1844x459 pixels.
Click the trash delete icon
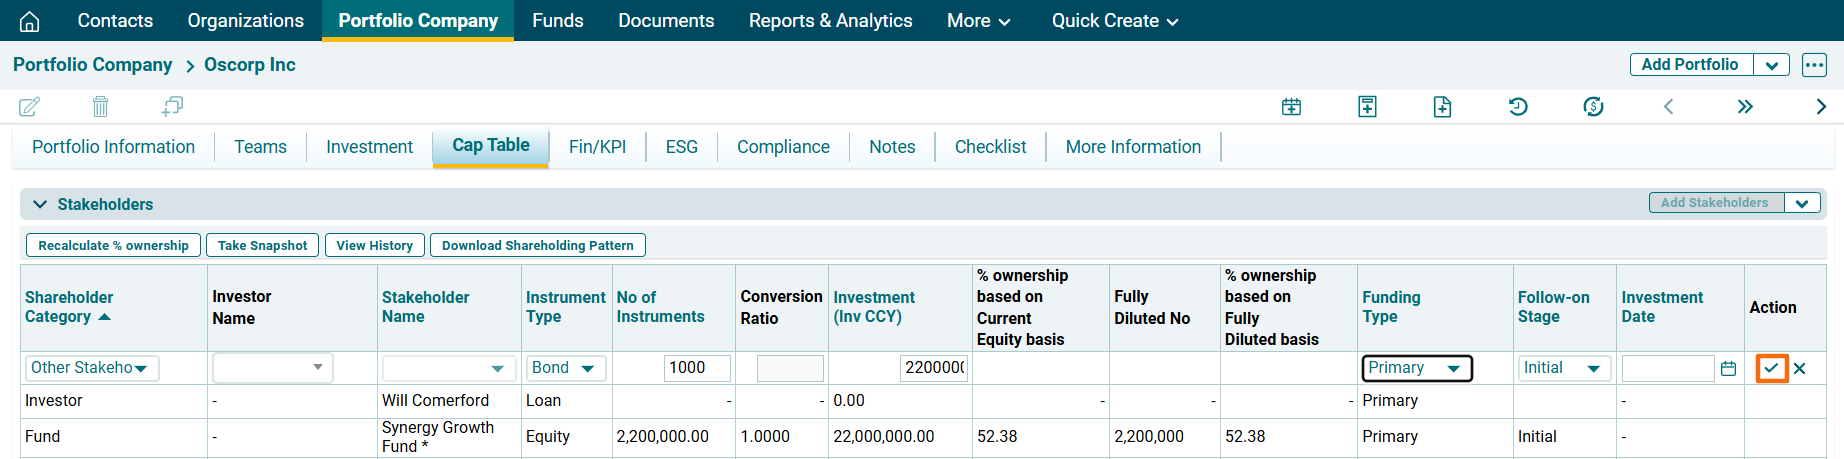pyautogui.click(x=100, y=106)
